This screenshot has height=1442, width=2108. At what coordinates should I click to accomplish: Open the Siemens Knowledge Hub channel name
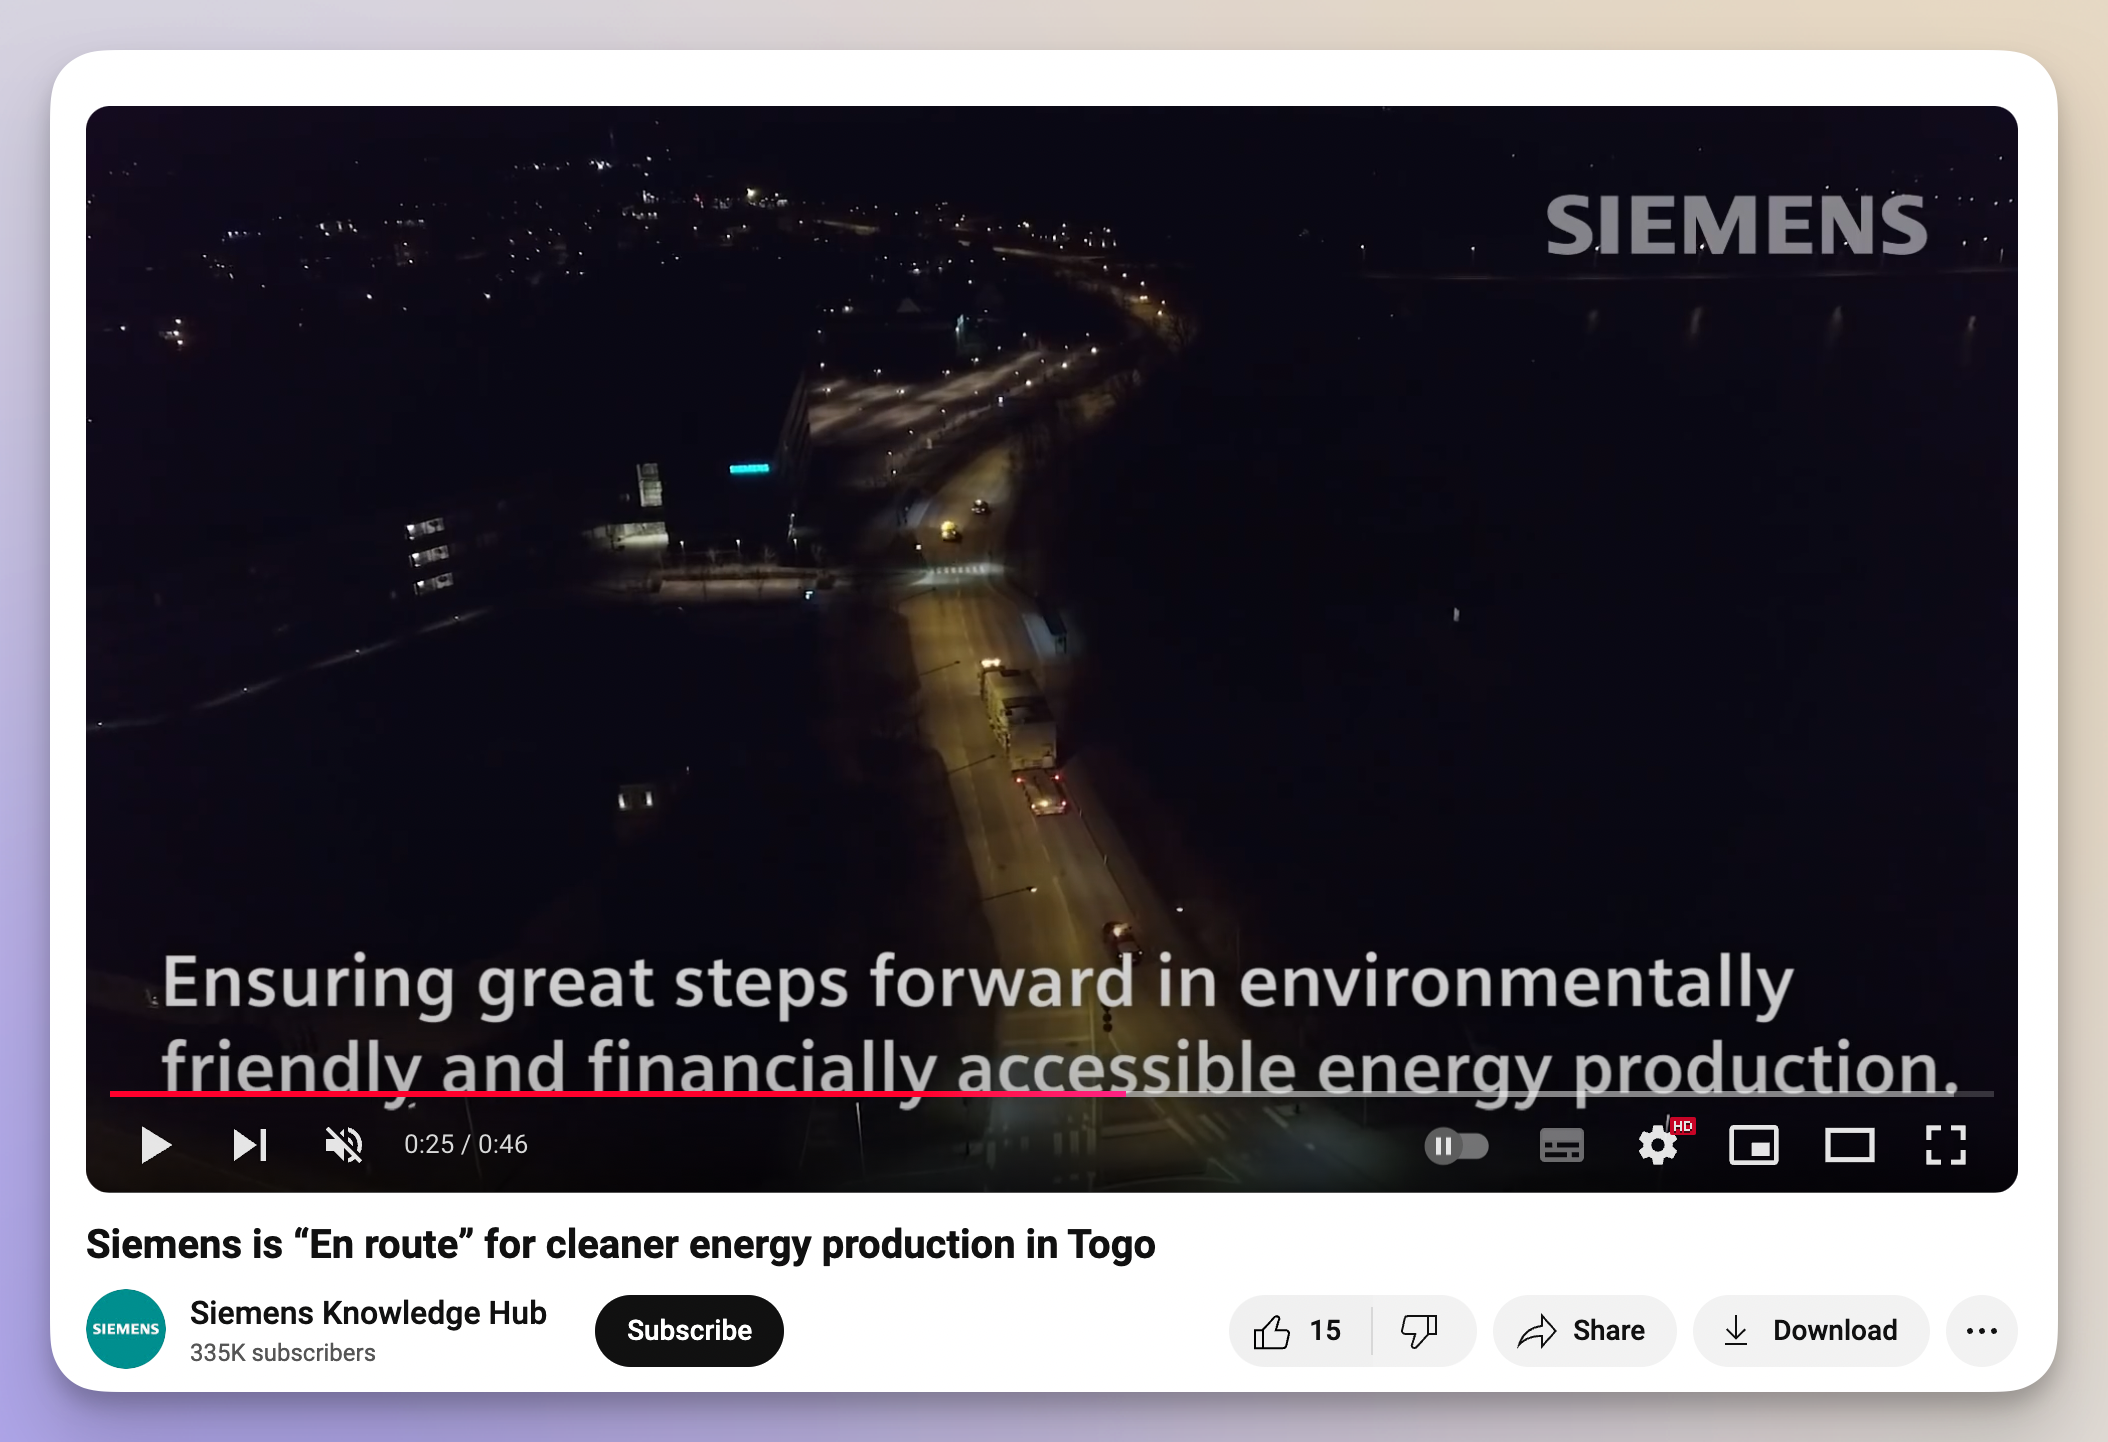click(368, 1312)
